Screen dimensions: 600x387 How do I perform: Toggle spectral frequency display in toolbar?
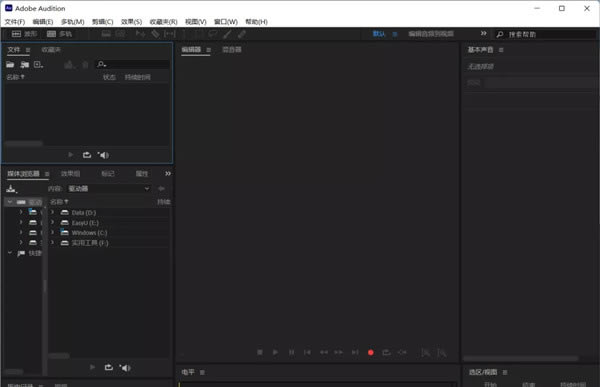point(106,34)
